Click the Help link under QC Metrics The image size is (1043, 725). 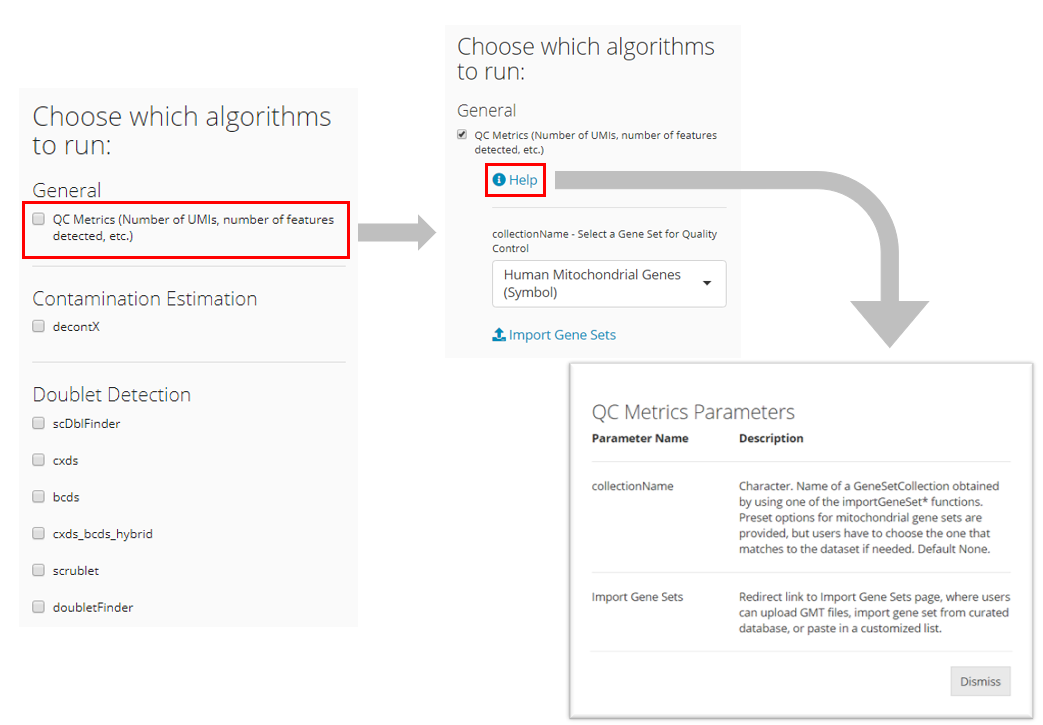515,180
